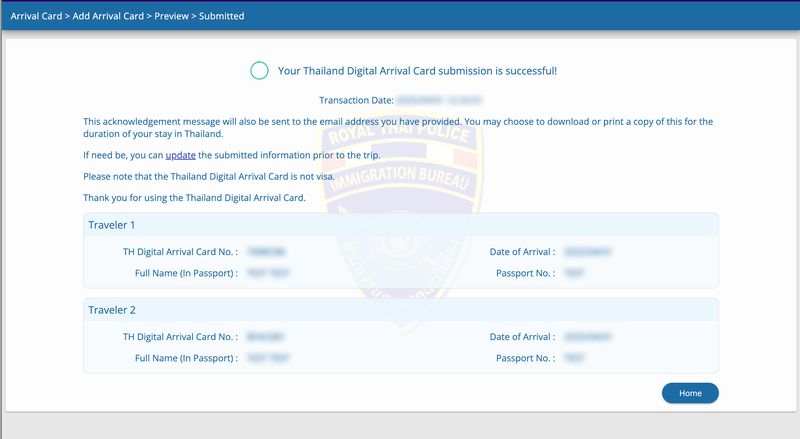Image resolution: width=800 pixels, height=439 pixels.
Task: Go to Arrival Card breadcrumb
Action: [36, 16]
